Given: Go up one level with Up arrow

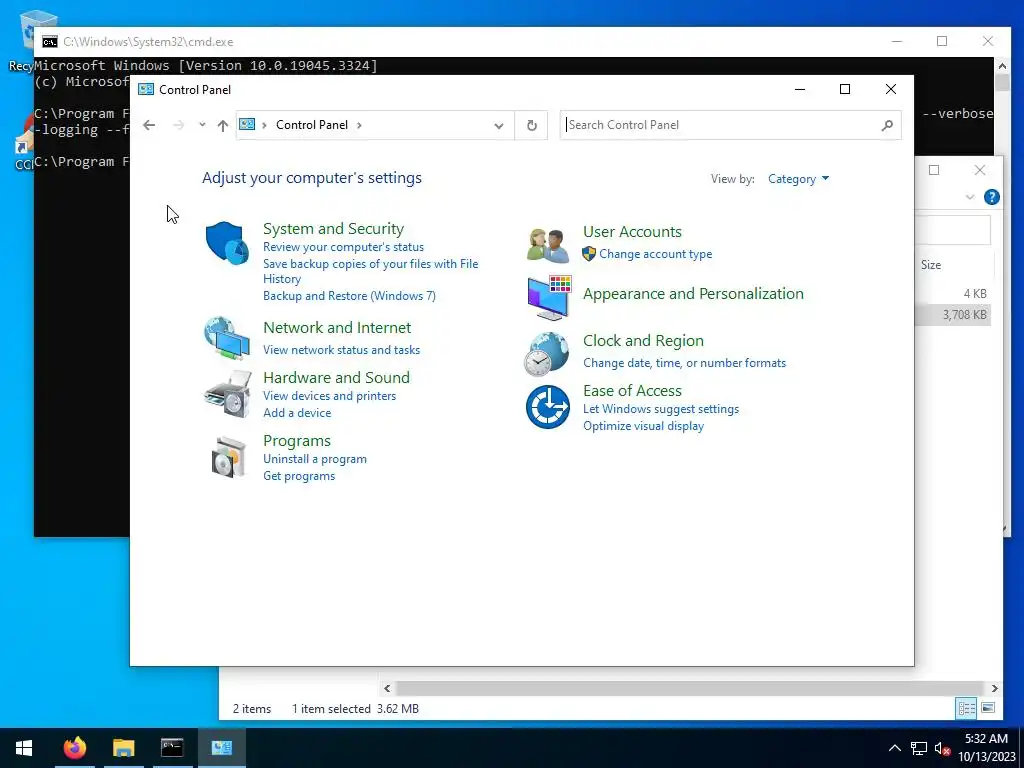Looking at the screenshot, I should click(223, 125).
